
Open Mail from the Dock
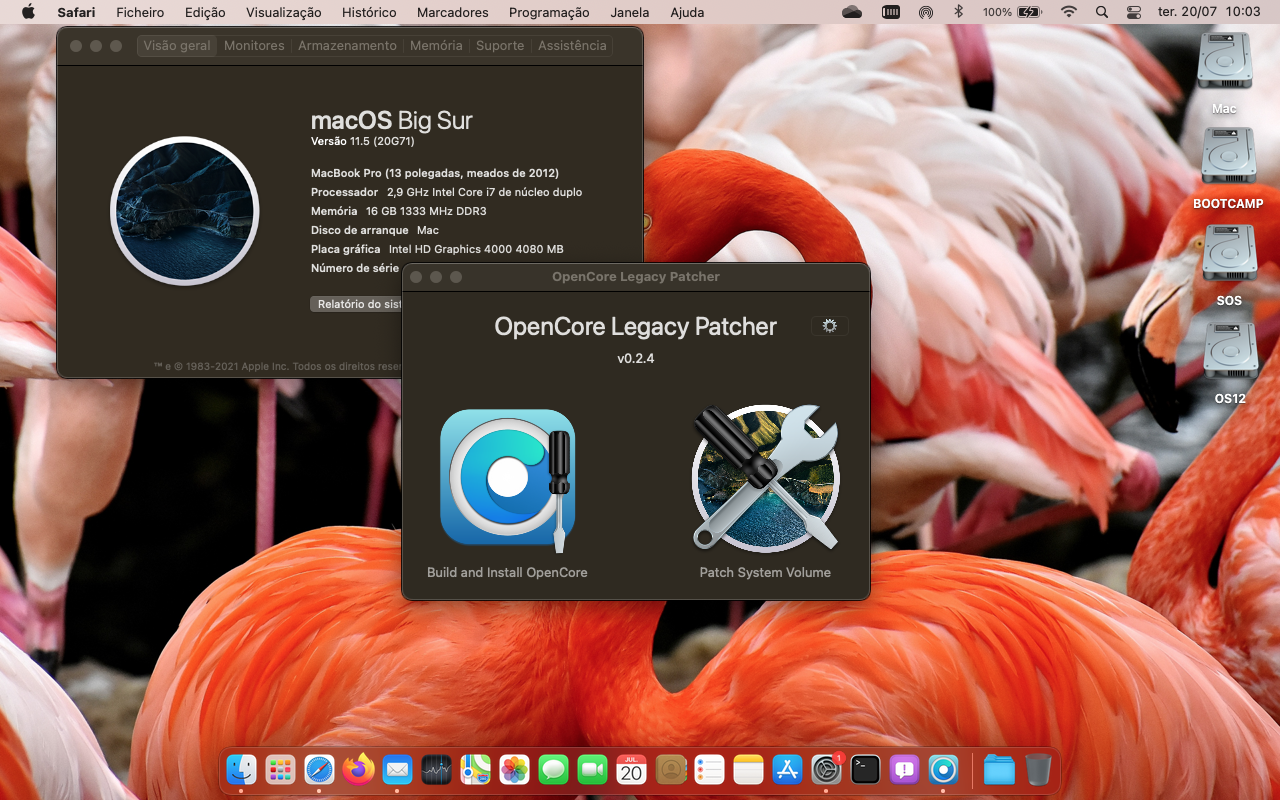[397, 769]
